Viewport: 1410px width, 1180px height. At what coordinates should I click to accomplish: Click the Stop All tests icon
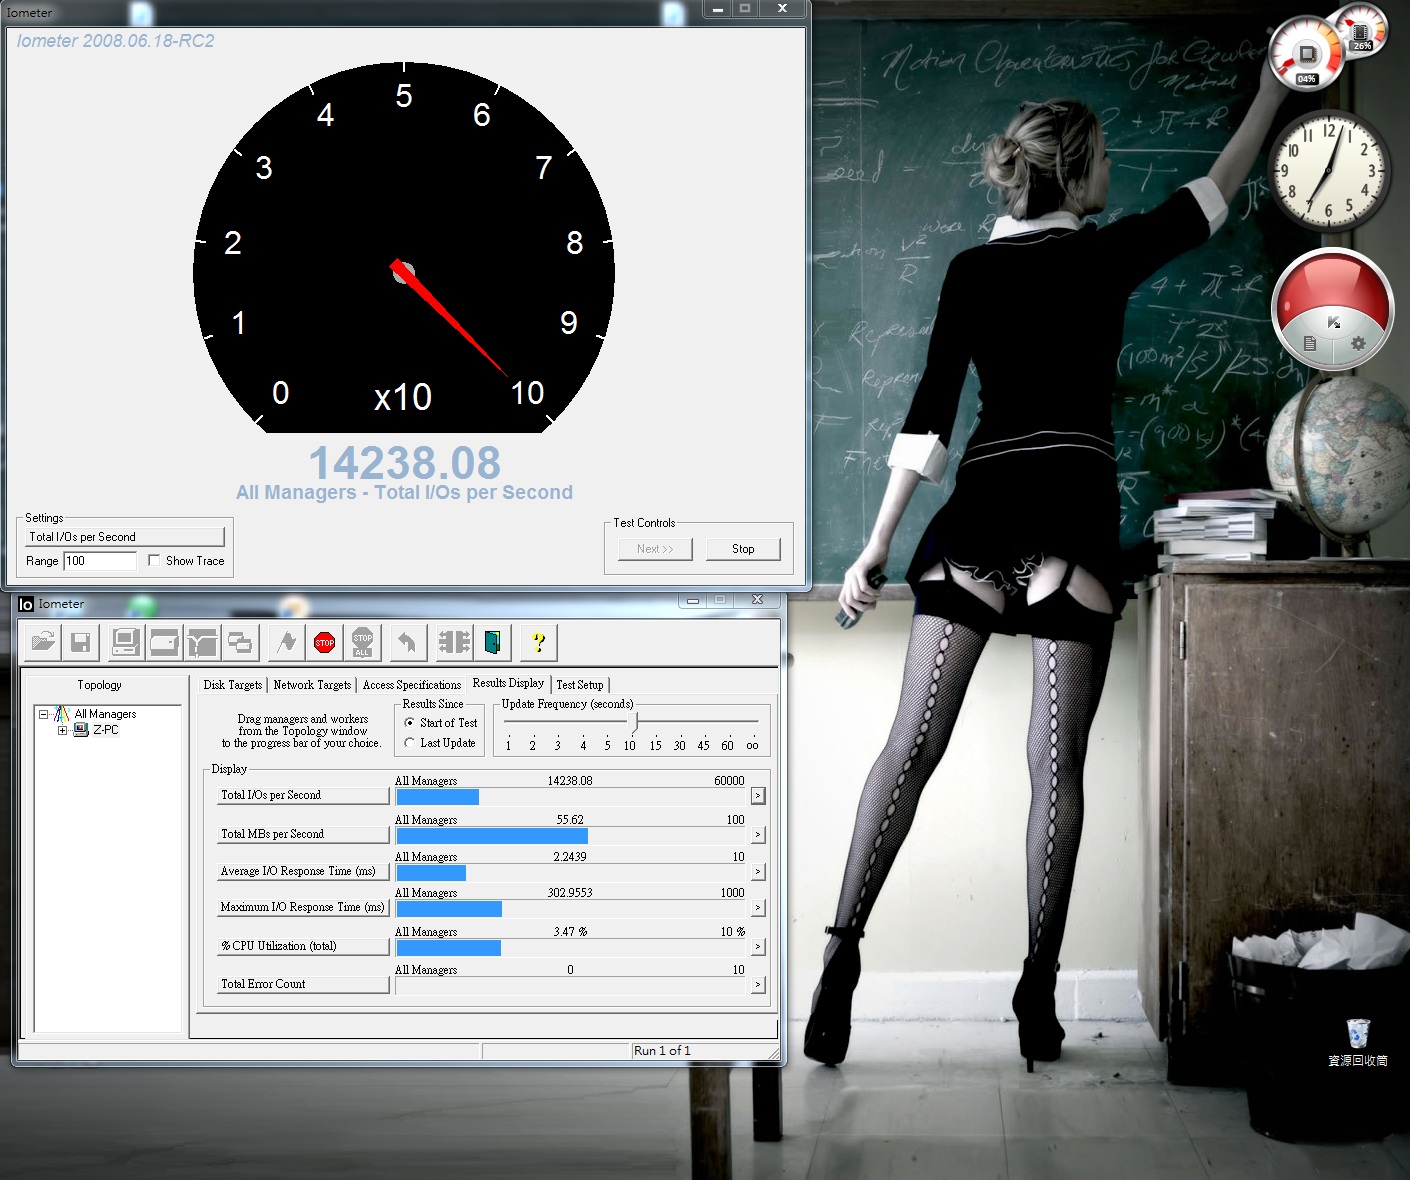(x=362, y=643)
